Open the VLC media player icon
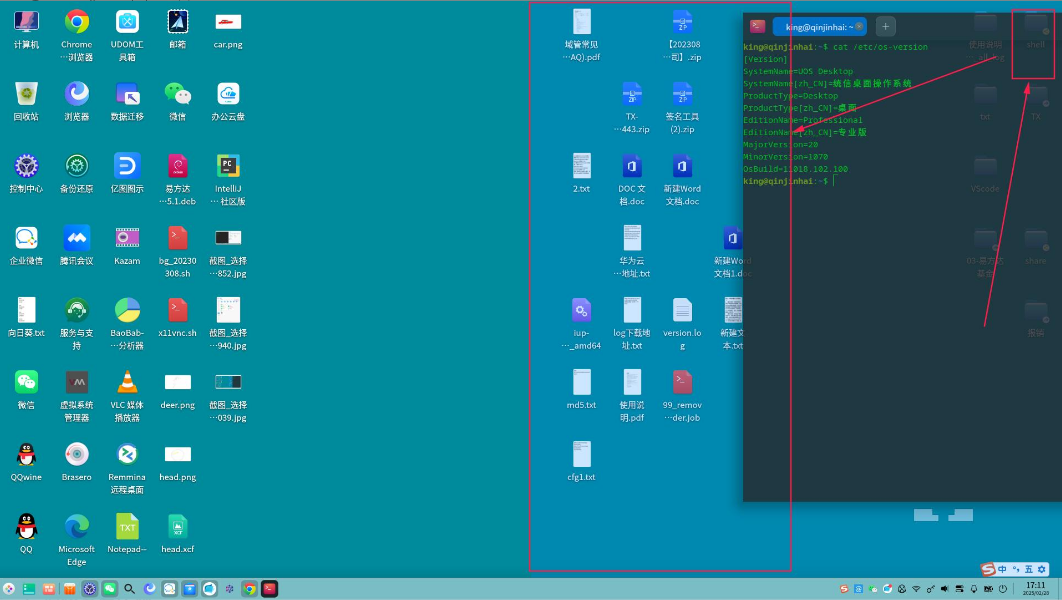 pyautogui.click(x=127, y=382)
